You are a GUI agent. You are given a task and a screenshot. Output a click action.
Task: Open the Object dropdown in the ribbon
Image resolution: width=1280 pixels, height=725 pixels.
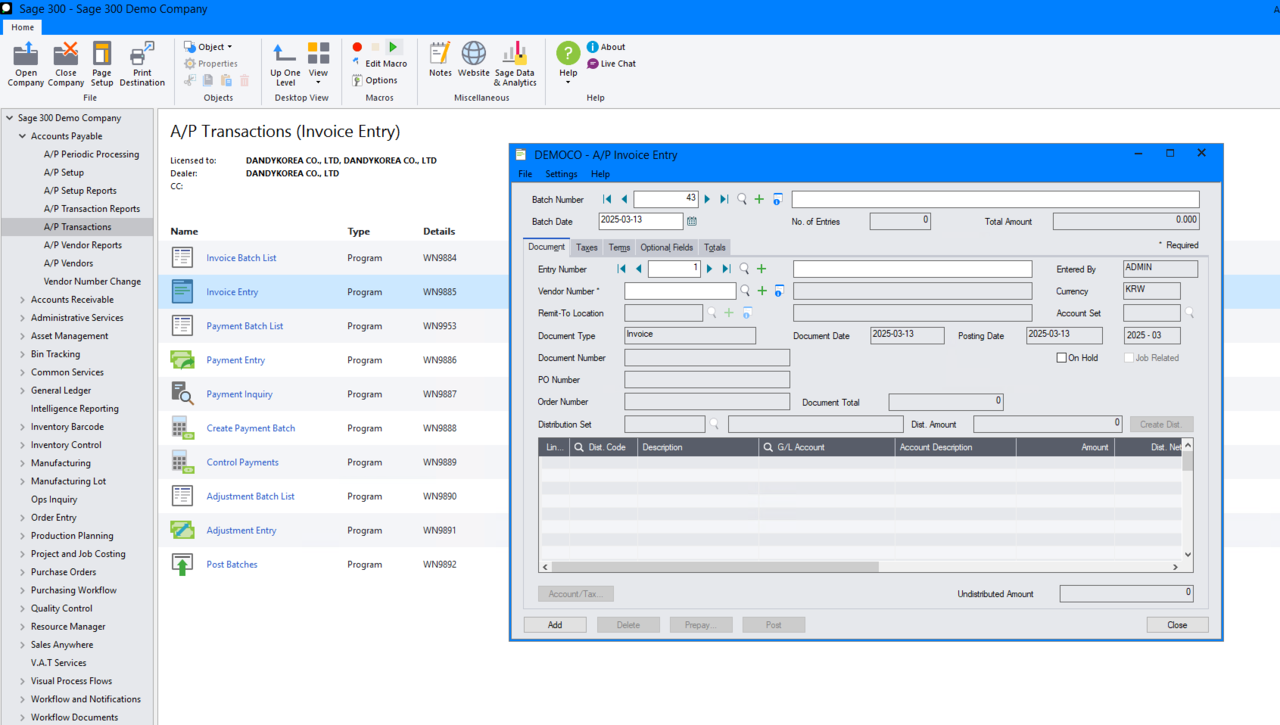coord(208,47)
